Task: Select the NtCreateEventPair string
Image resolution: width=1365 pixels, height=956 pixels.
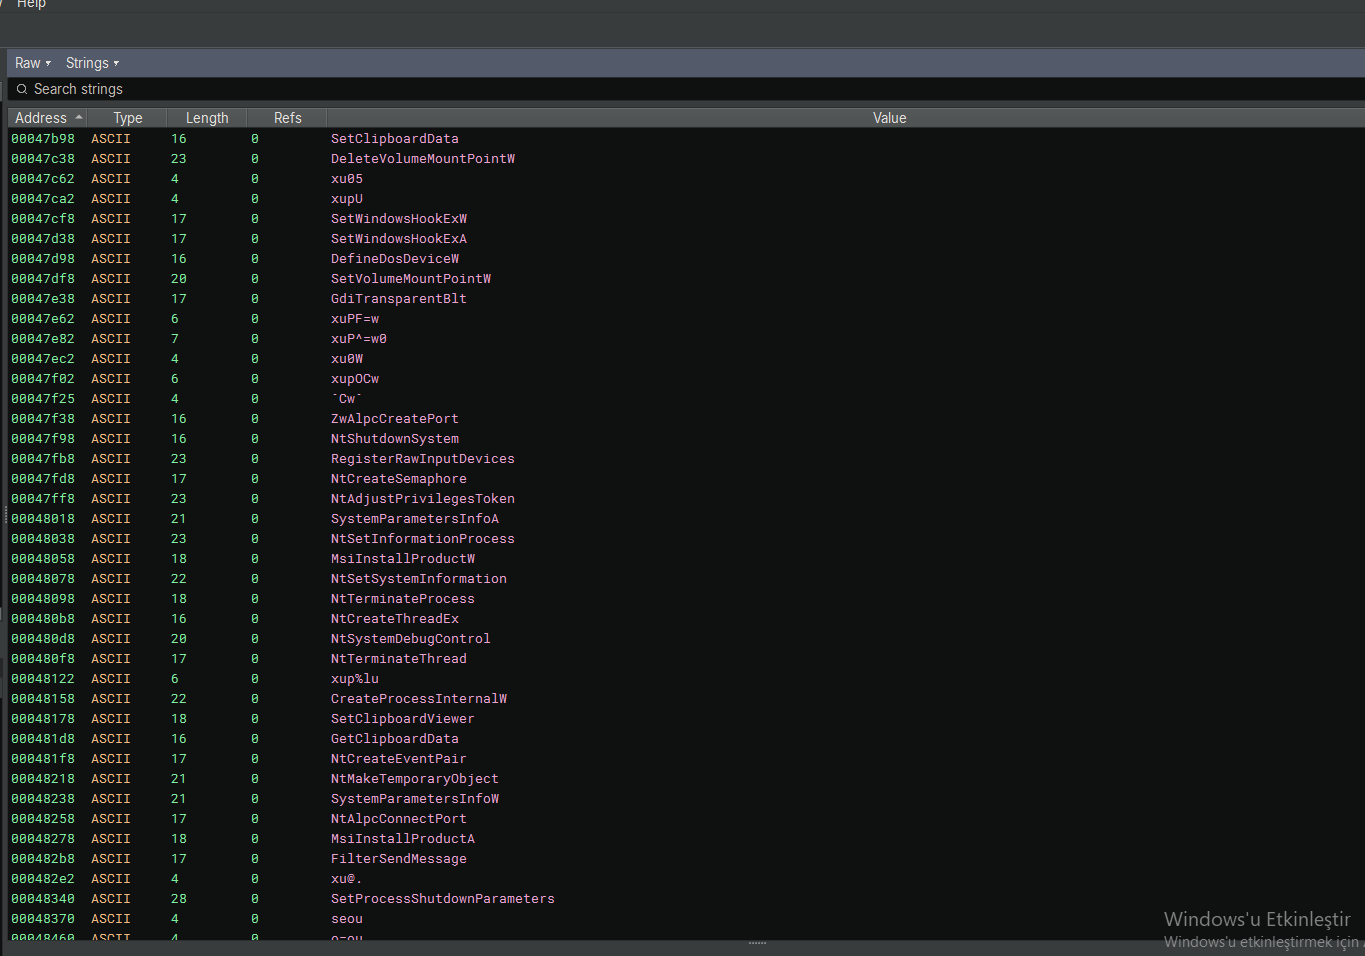Action: tap(399, 759)
